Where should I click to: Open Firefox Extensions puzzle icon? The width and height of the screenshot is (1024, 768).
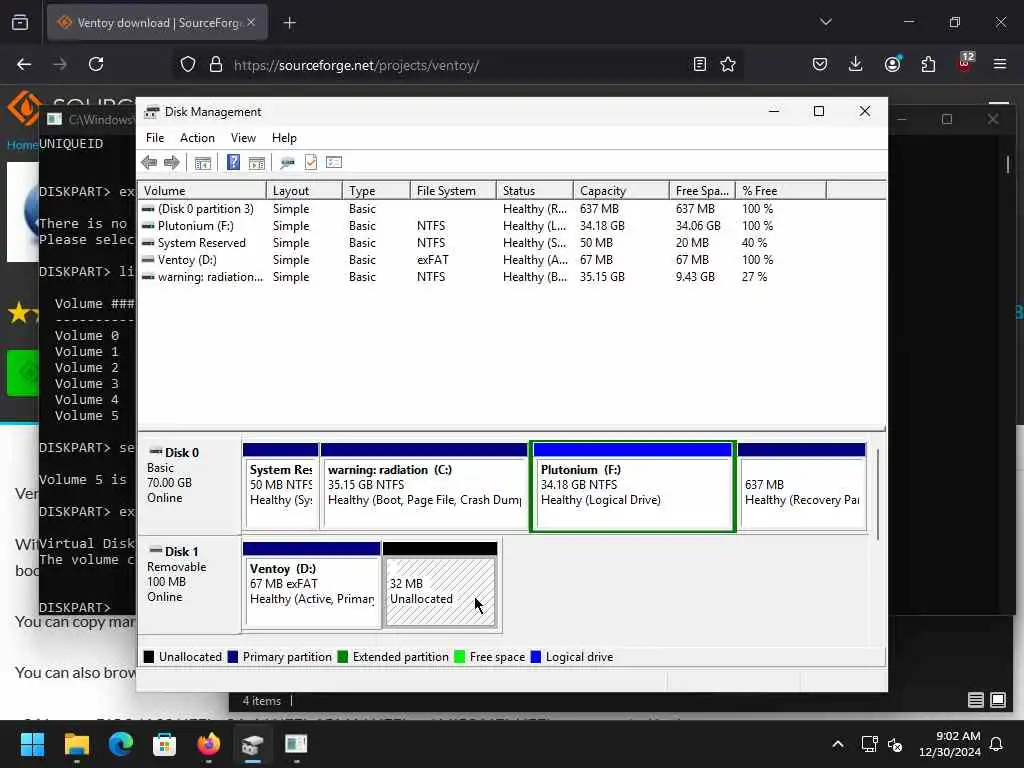pyautogui.click(x=928, y=65)
